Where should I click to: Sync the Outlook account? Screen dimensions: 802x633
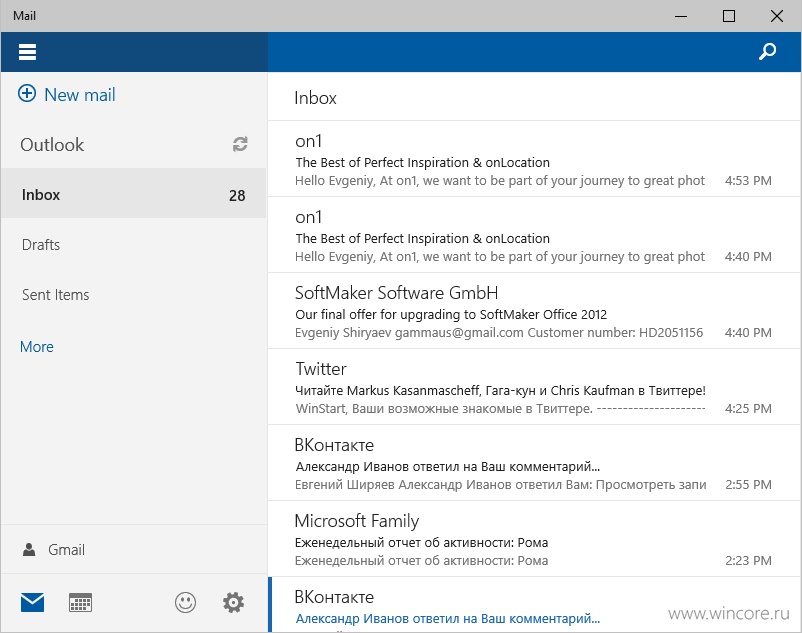240,144
